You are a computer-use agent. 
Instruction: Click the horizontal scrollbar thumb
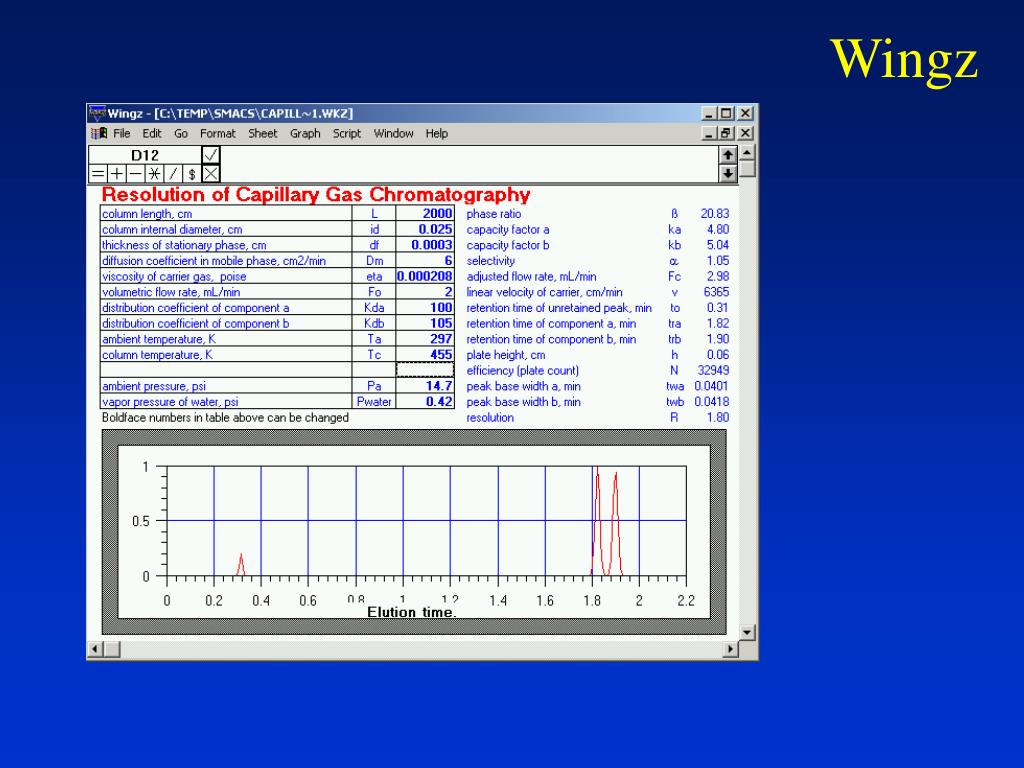click(112, 649)
